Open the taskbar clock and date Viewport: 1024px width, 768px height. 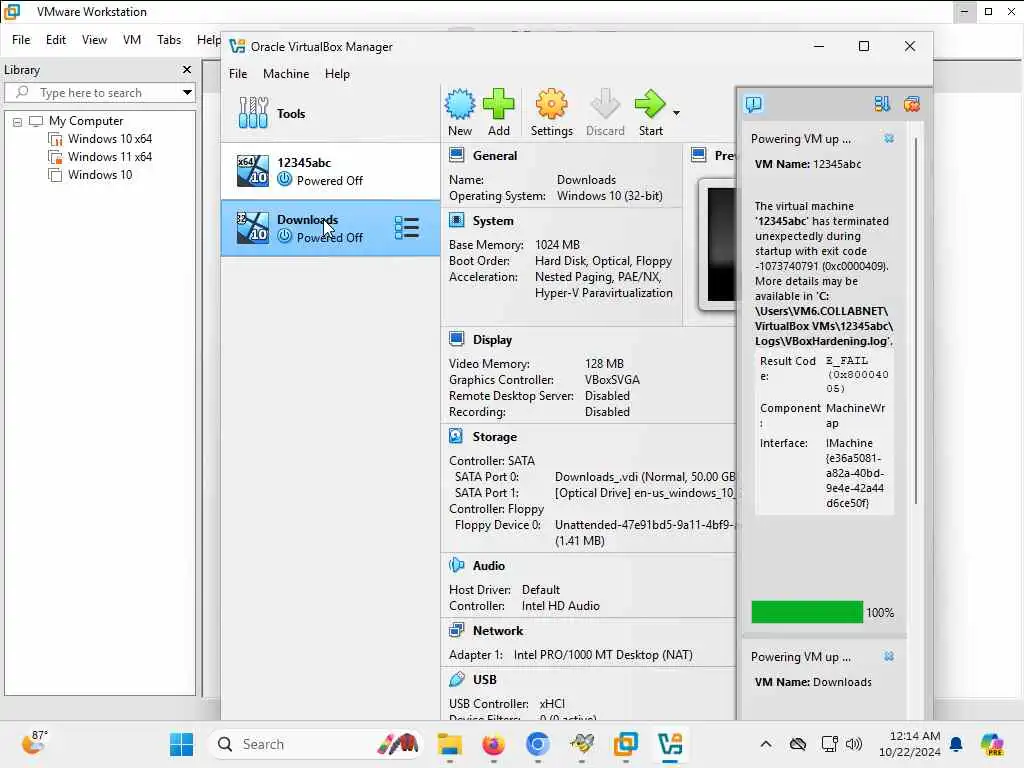(x=908, y=744)
